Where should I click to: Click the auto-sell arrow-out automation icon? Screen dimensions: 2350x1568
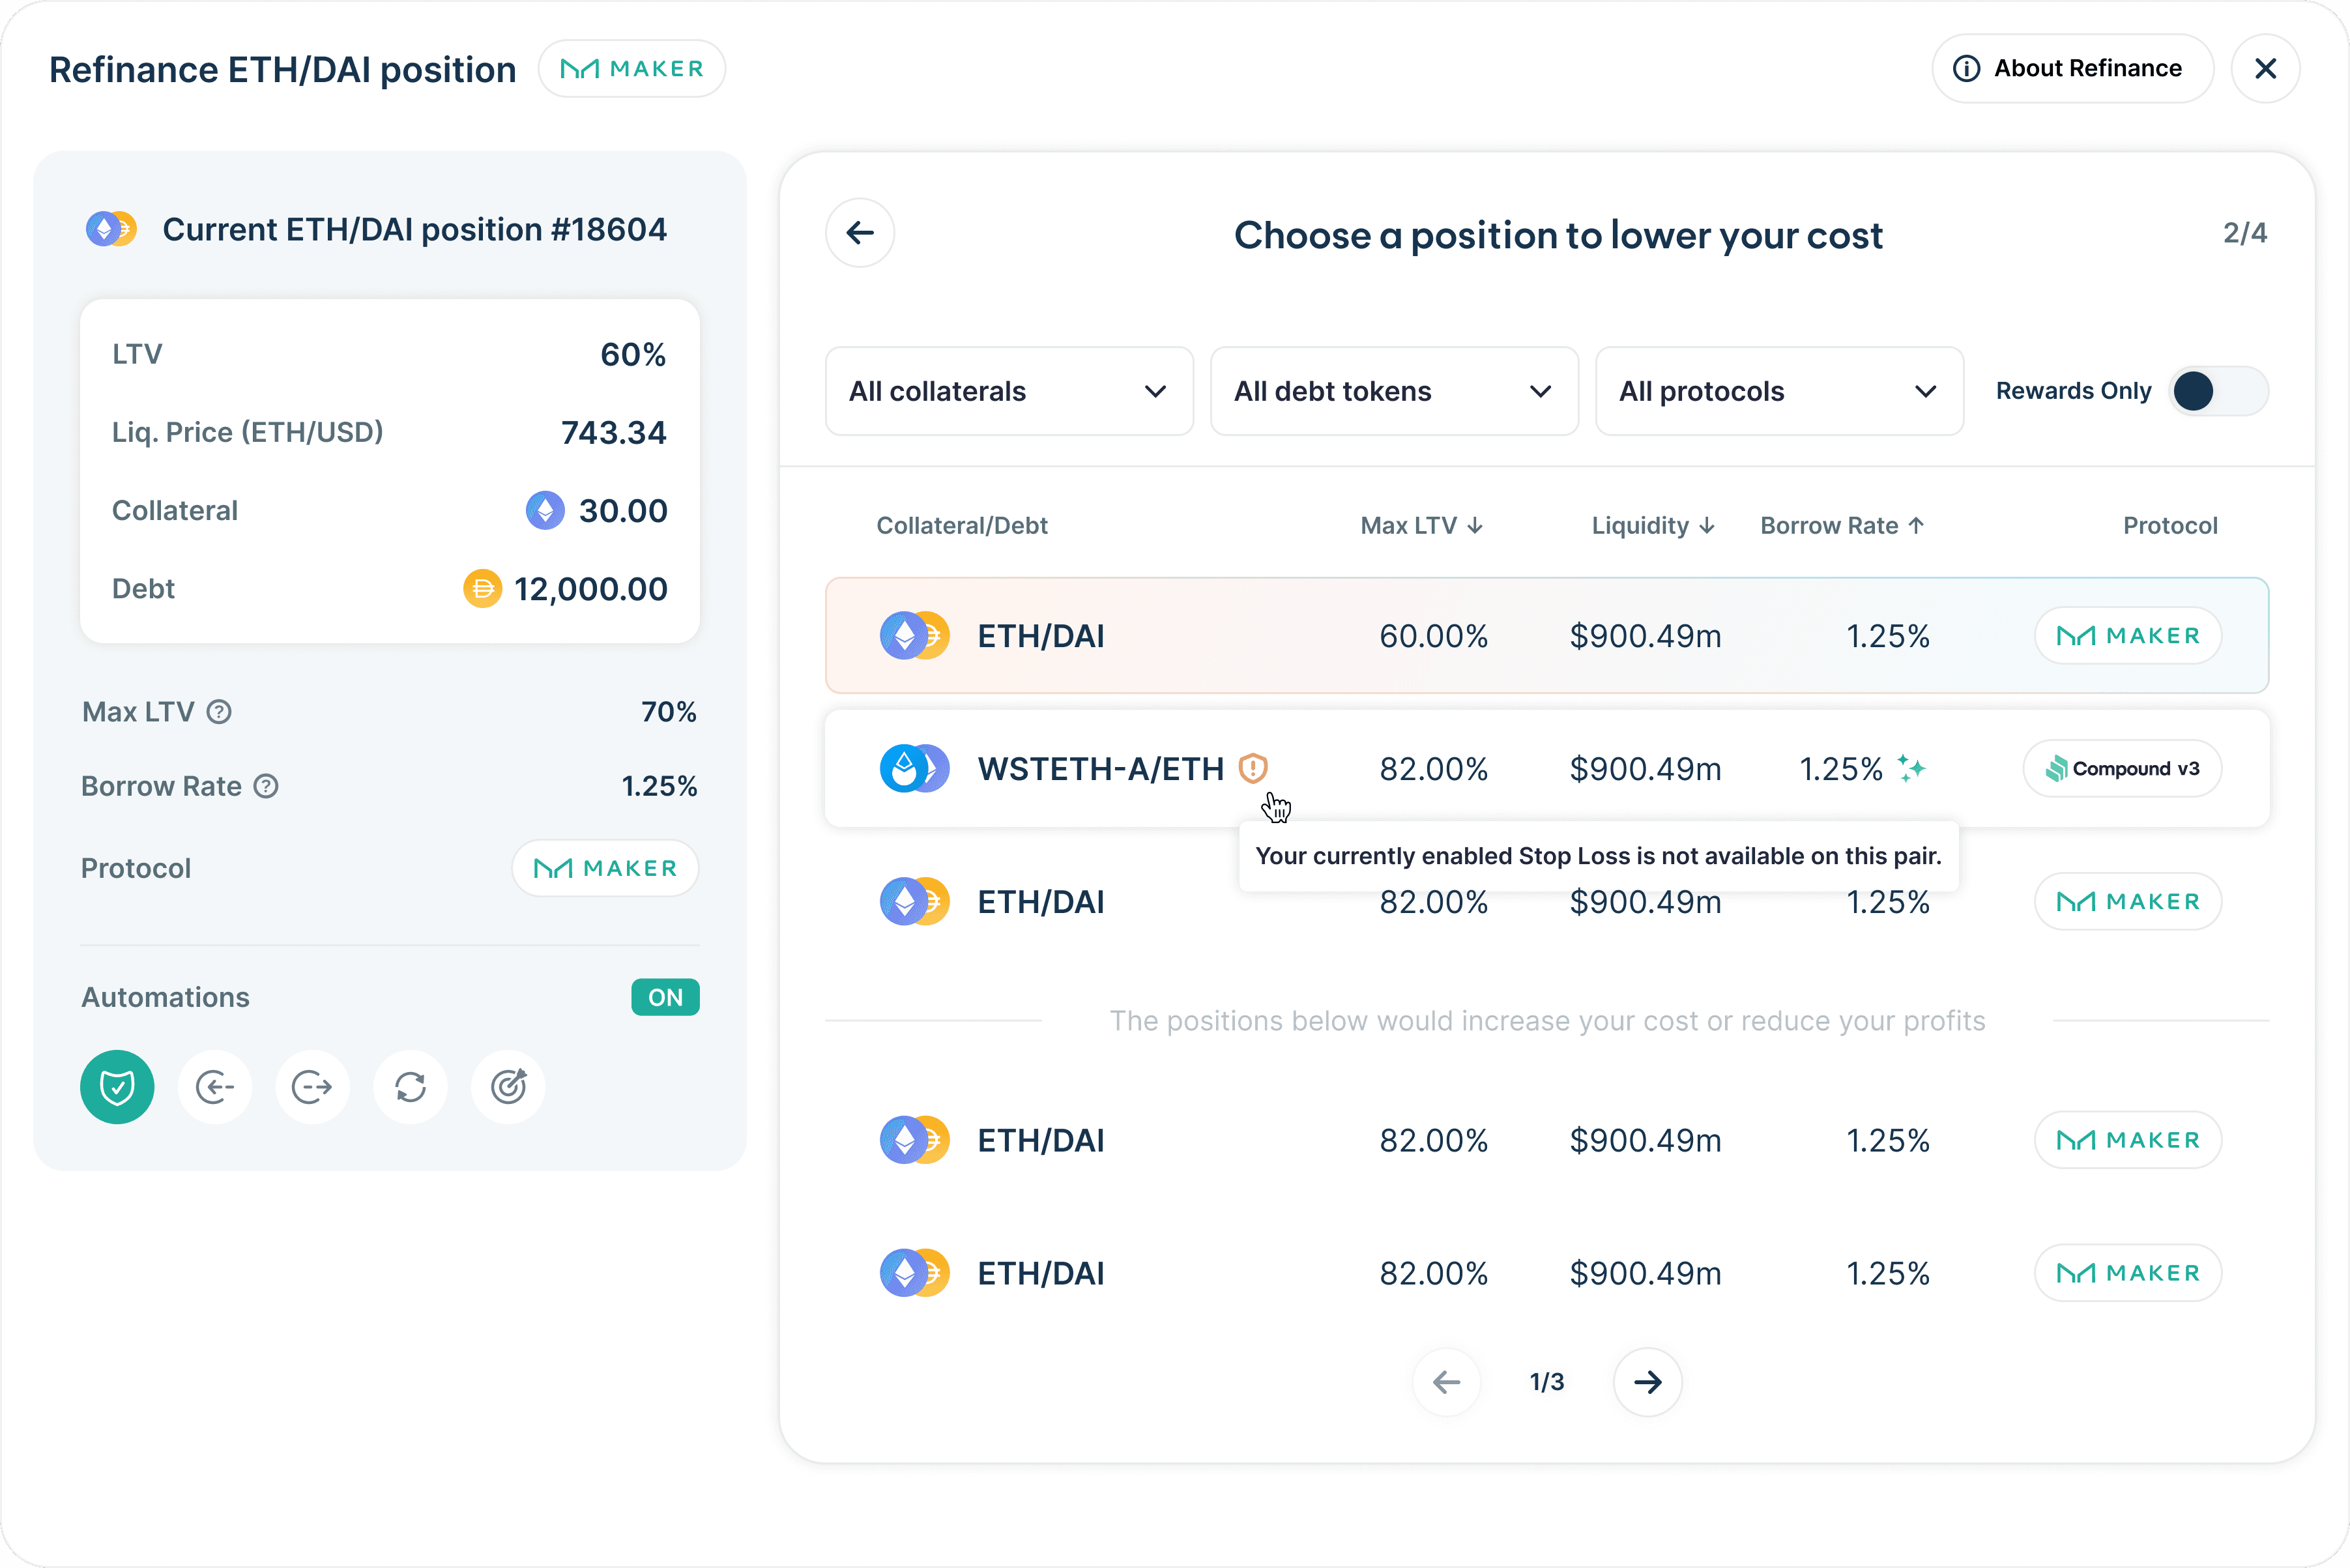[312, 1087]
